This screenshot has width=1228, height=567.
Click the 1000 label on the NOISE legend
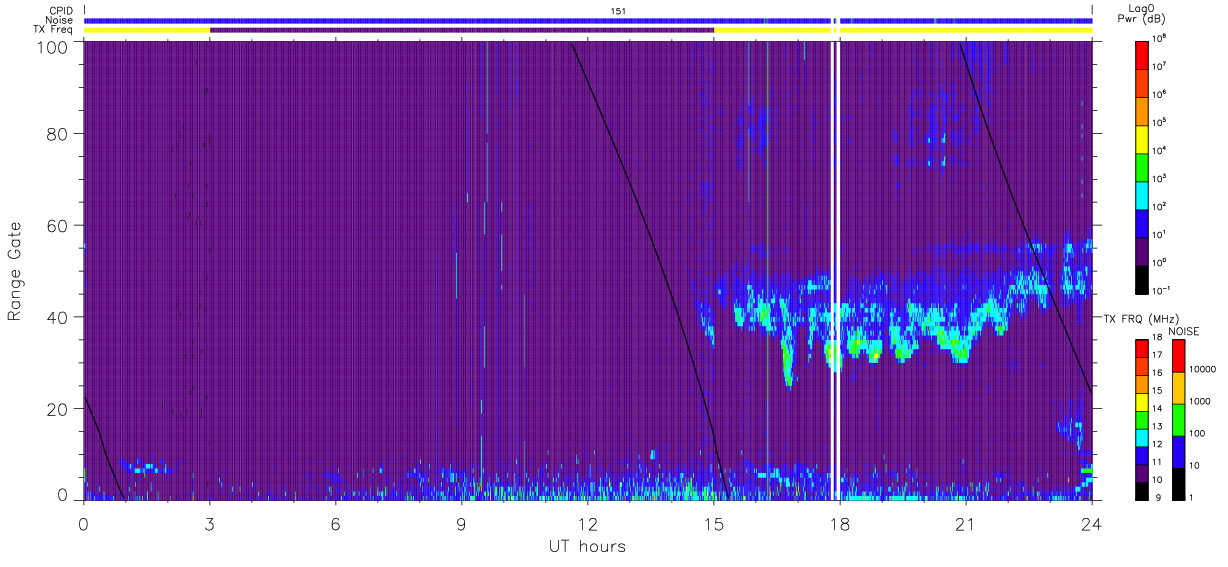1202,401
